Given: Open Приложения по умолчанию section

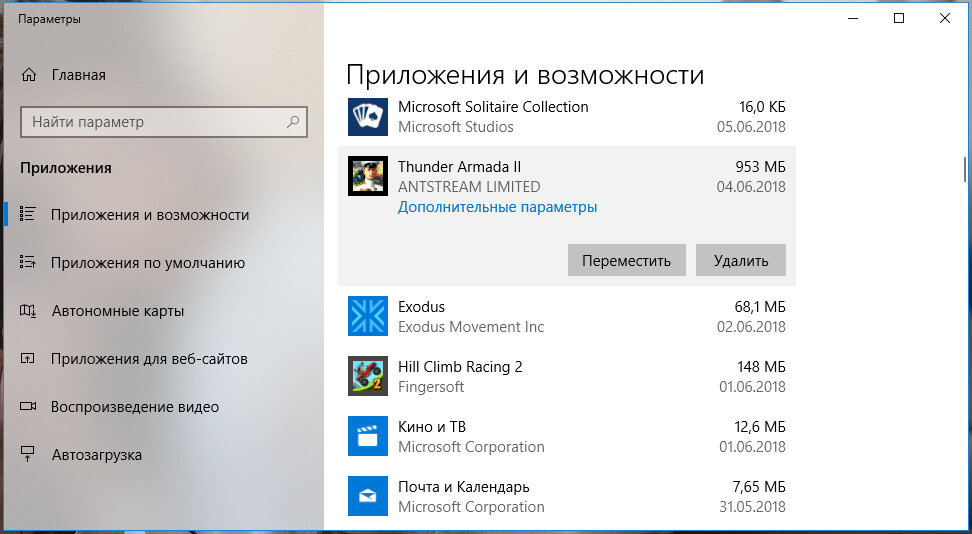Looking at the screenshot, I should pos(148,262).
